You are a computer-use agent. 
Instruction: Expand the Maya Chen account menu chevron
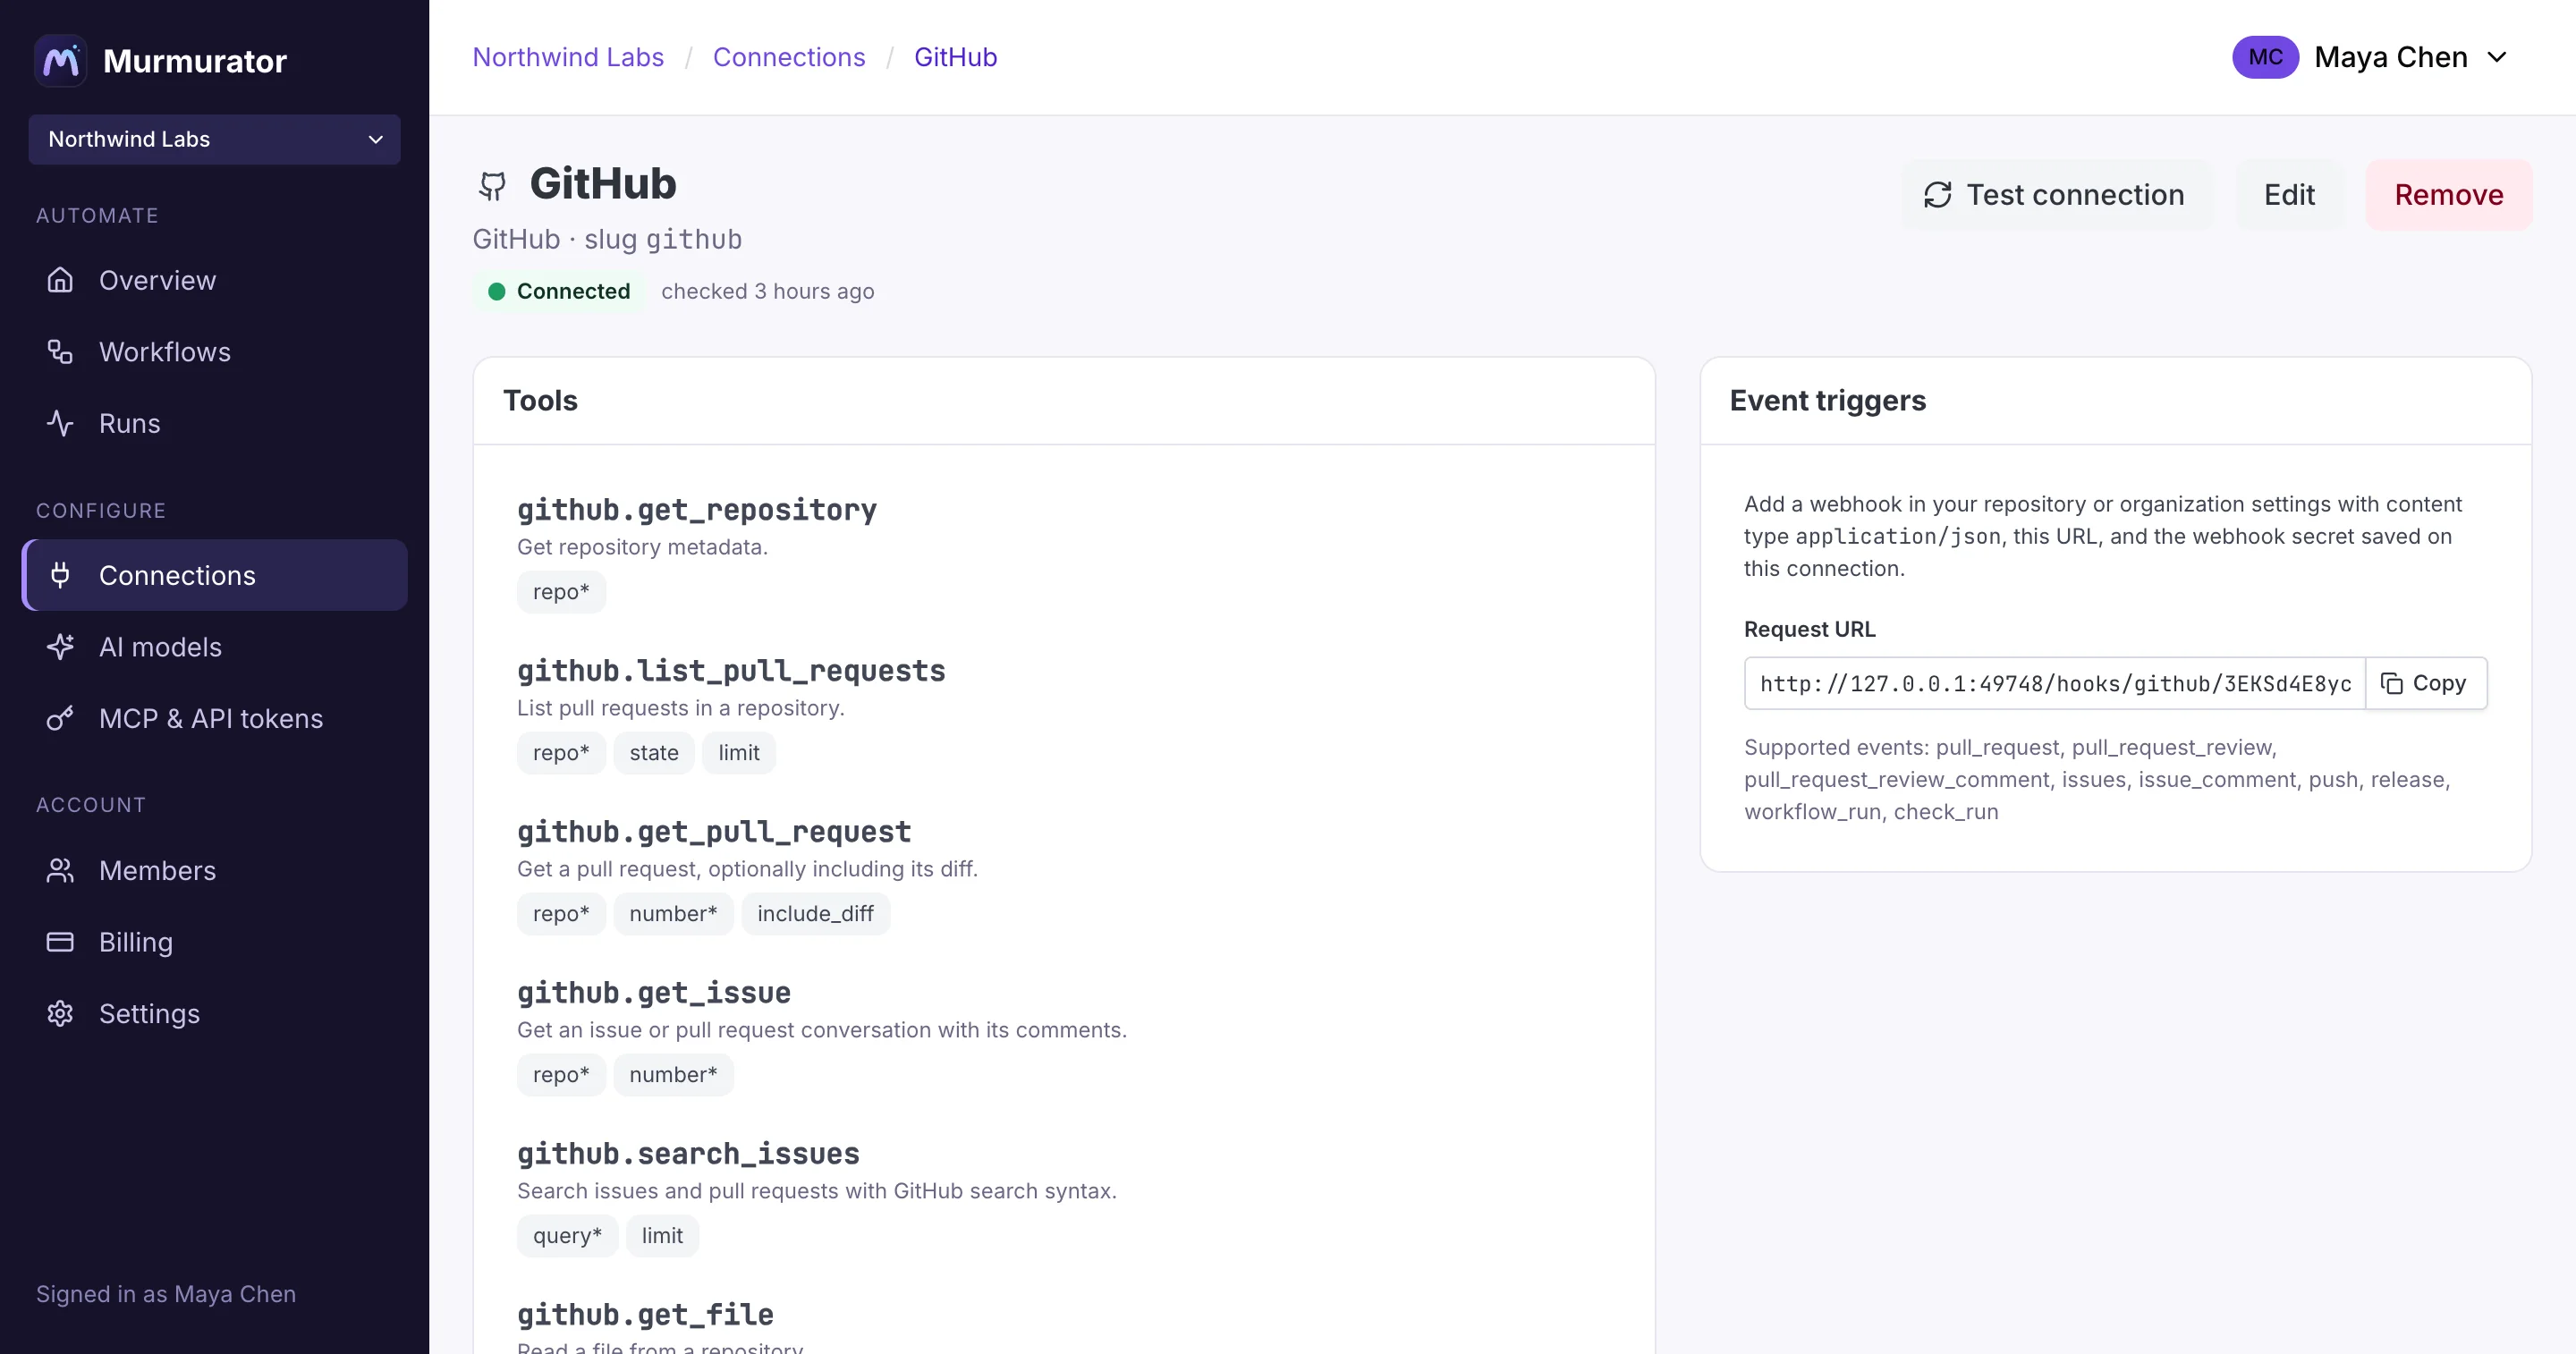click(2497, 57)
